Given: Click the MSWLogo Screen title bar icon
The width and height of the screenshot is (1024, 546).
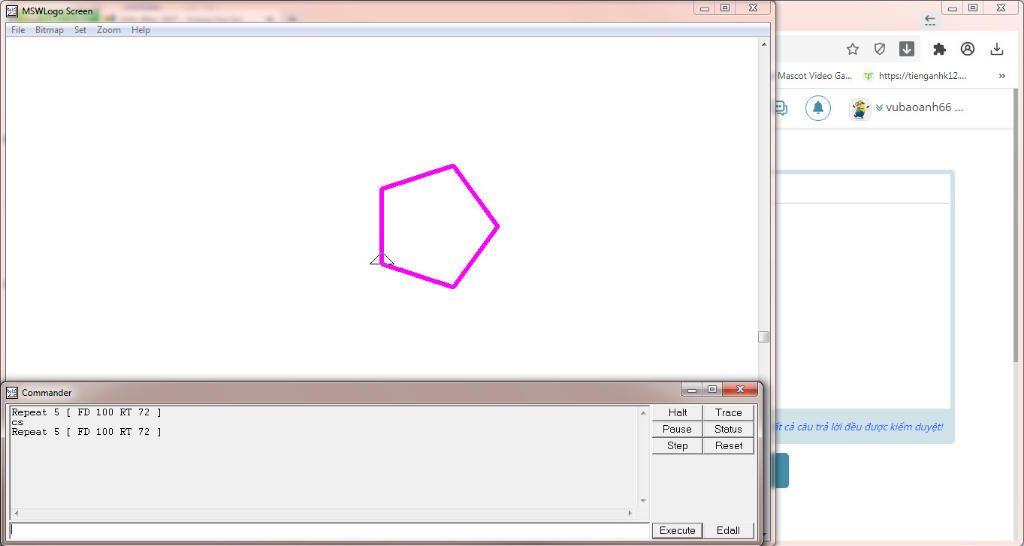Looking at the screenshot, I should coord(12,11).
